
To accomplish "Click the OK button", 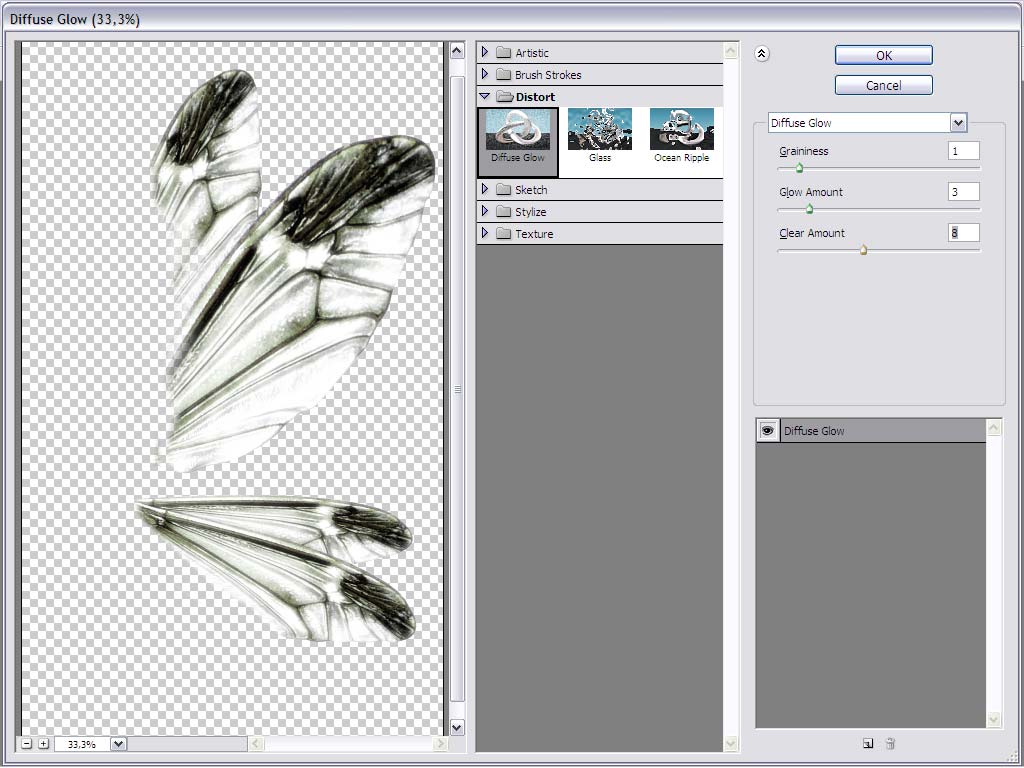I will [884, 55].
